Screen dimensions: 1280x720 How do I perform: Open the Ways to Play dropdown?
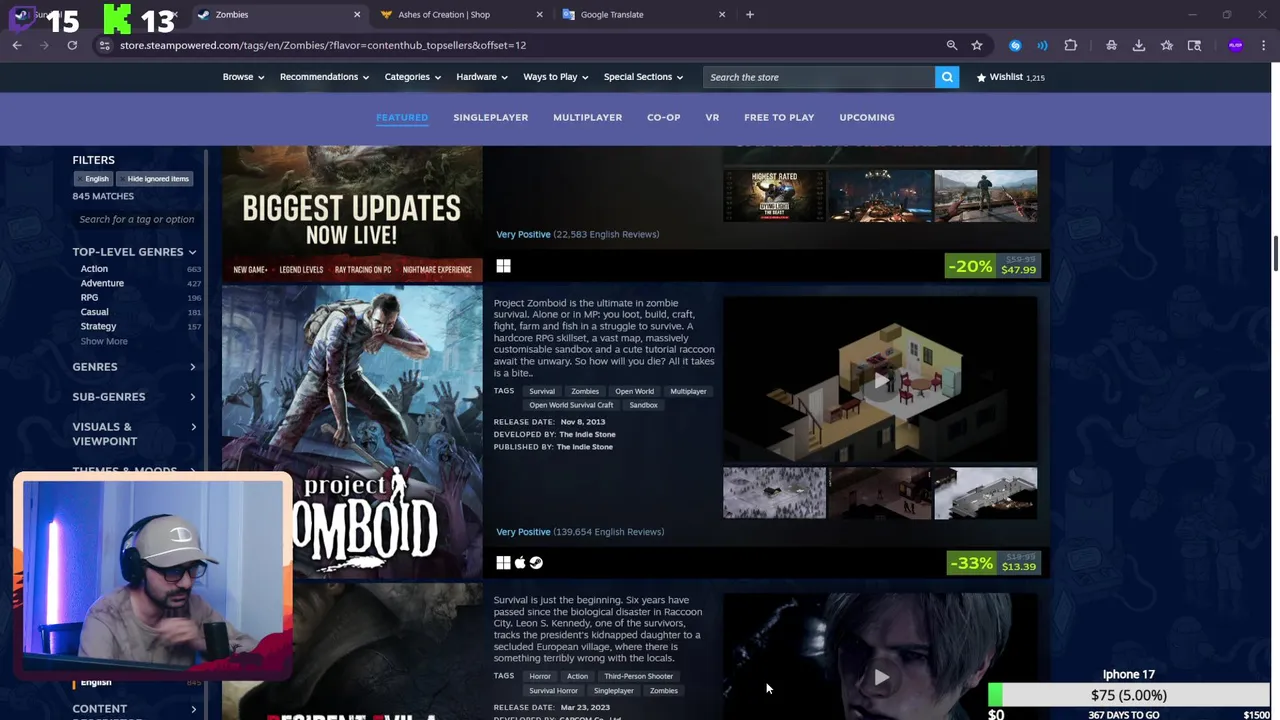556,77
